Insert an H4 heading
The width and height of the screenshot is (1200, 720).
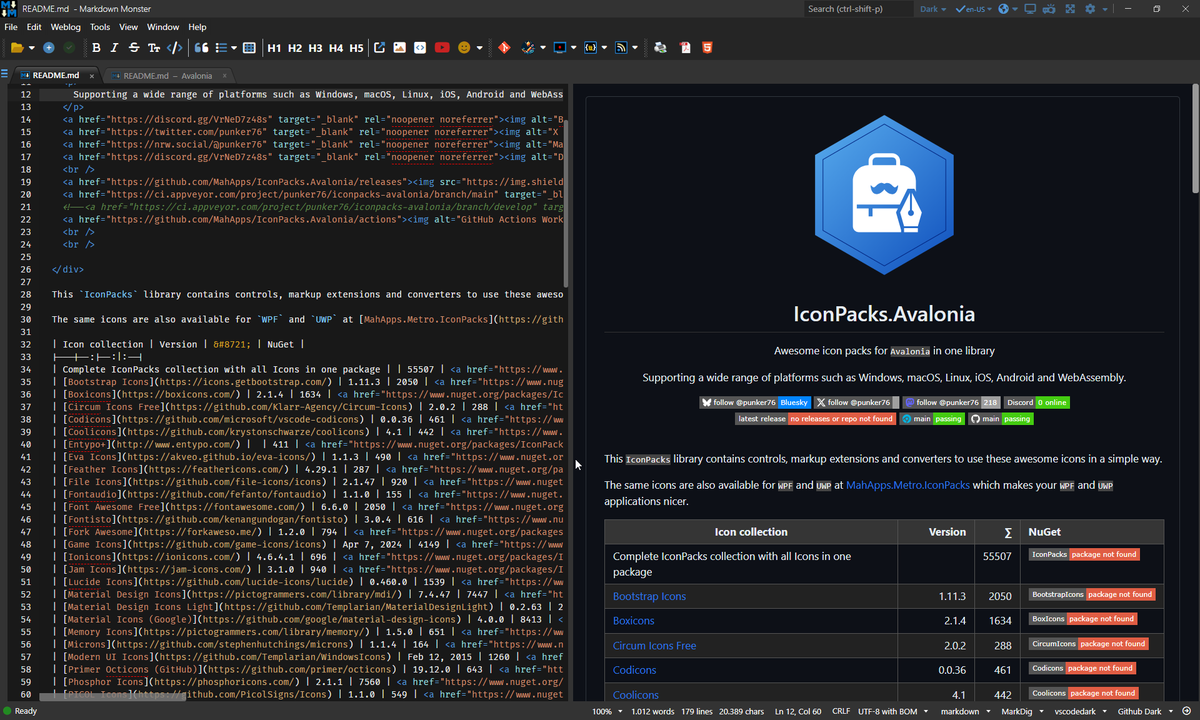tap(336, 47)
